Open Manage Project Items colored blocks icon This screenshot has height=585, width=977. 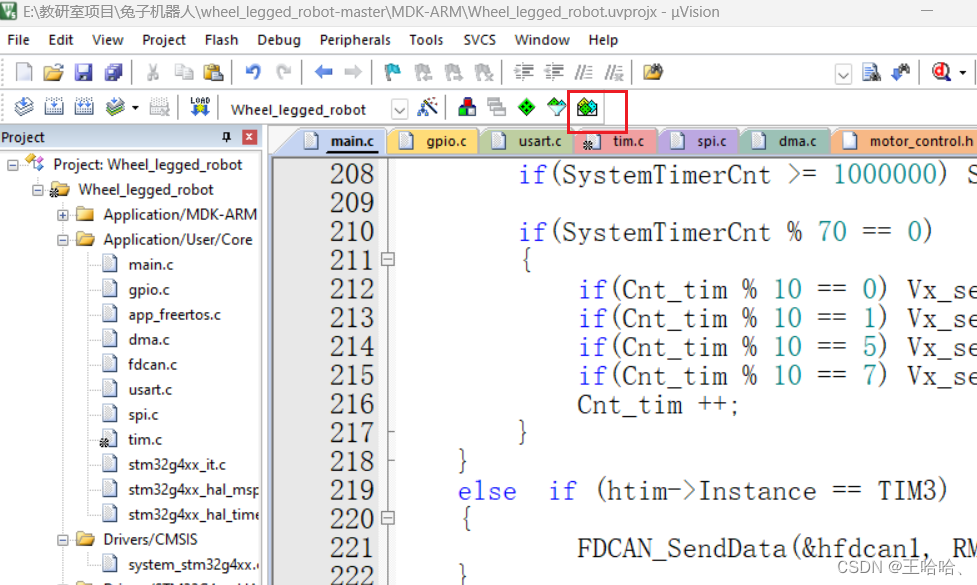pos(467,107)
